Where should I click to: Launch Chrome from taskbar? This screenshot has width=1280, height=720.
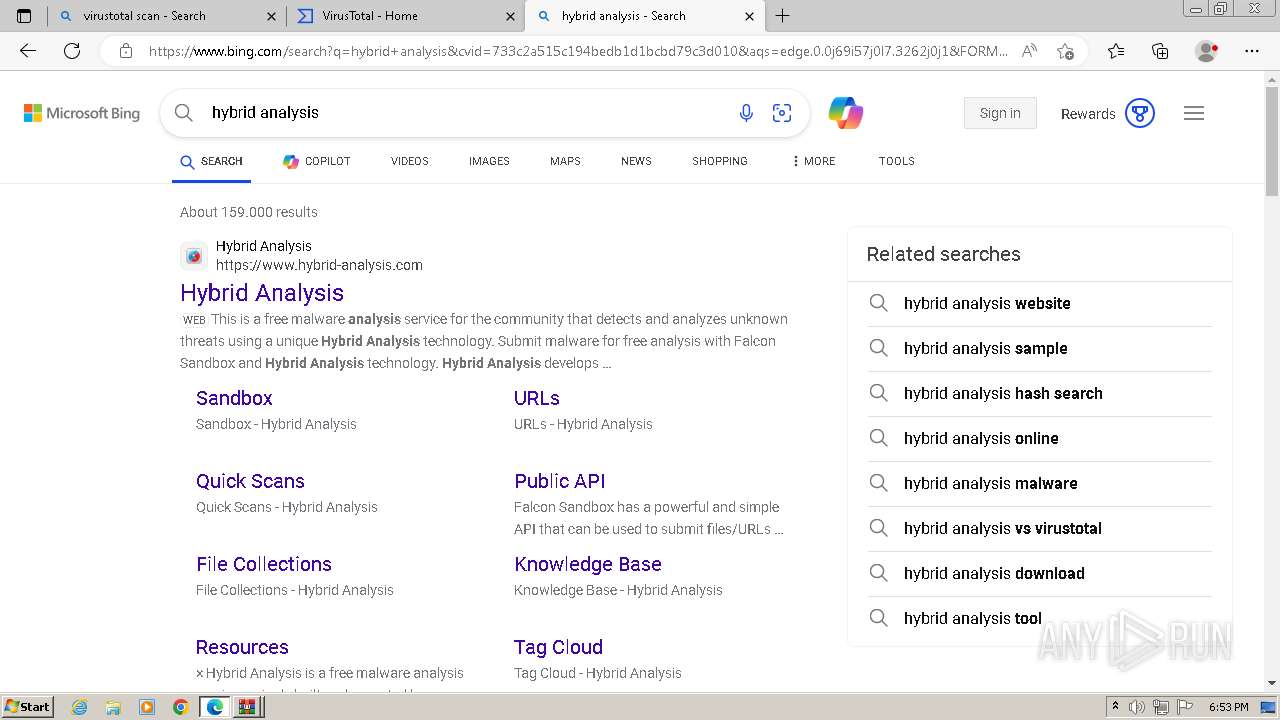click(180, 707)
